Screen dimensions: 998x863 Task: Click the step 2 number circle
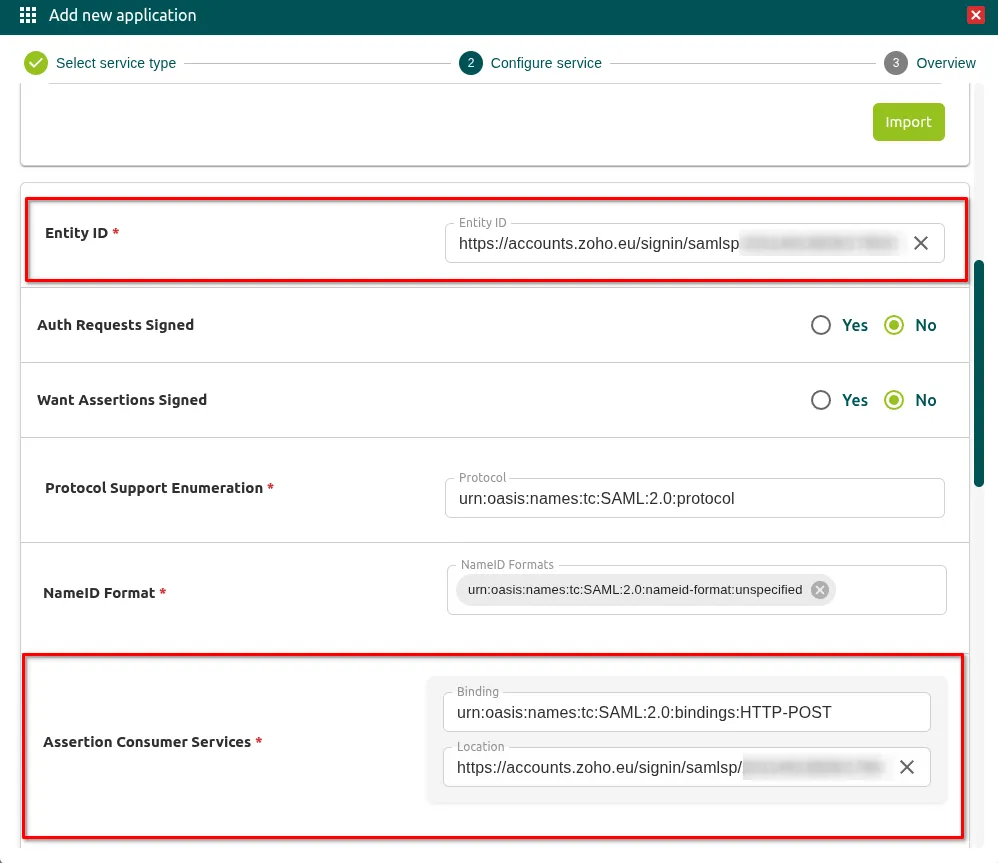click(x=471, y=63)
